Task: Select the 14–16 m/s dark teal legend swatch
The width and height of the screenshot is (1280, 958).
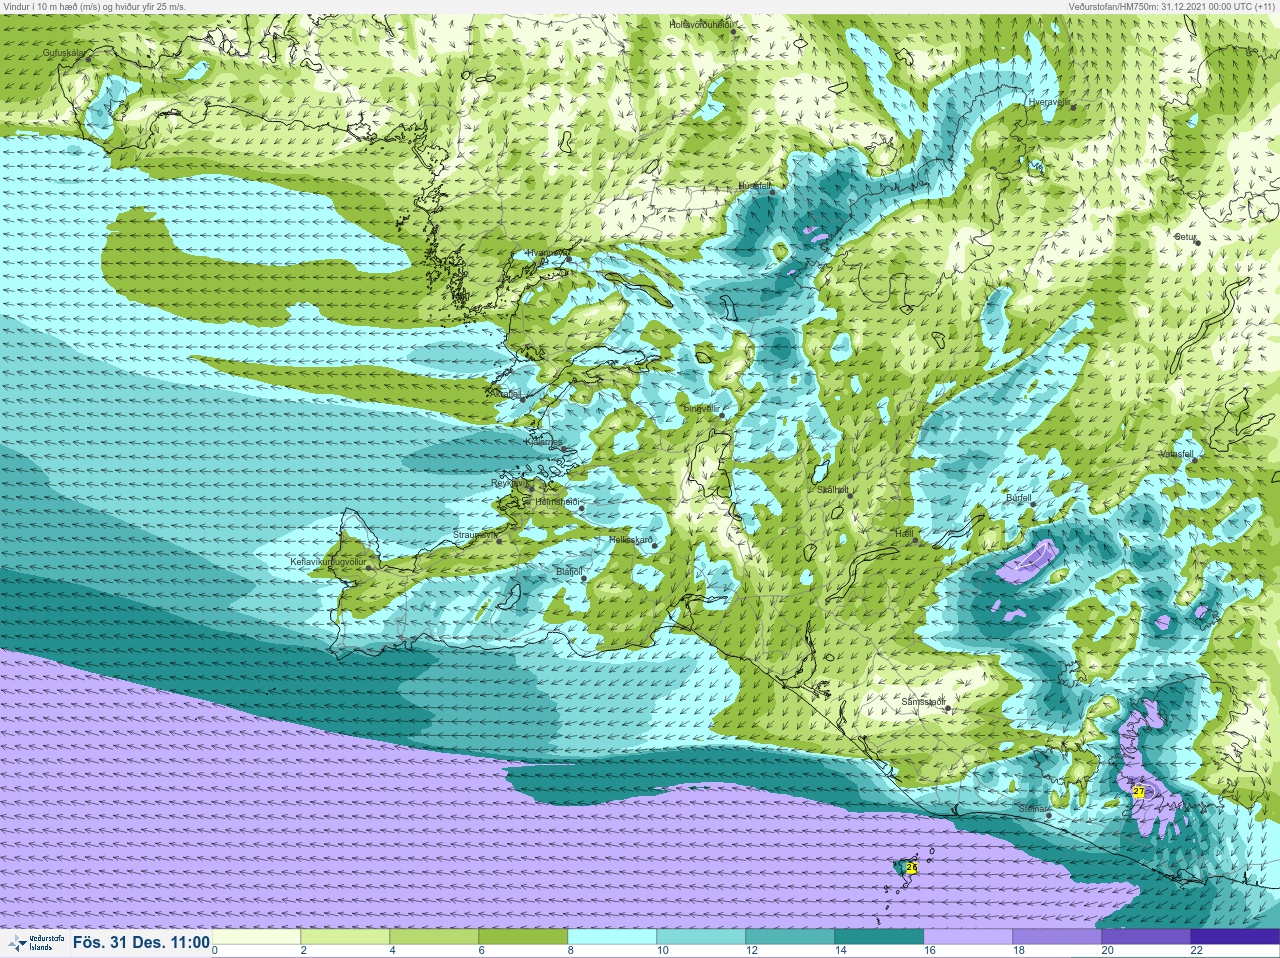Action: point(879,938)
